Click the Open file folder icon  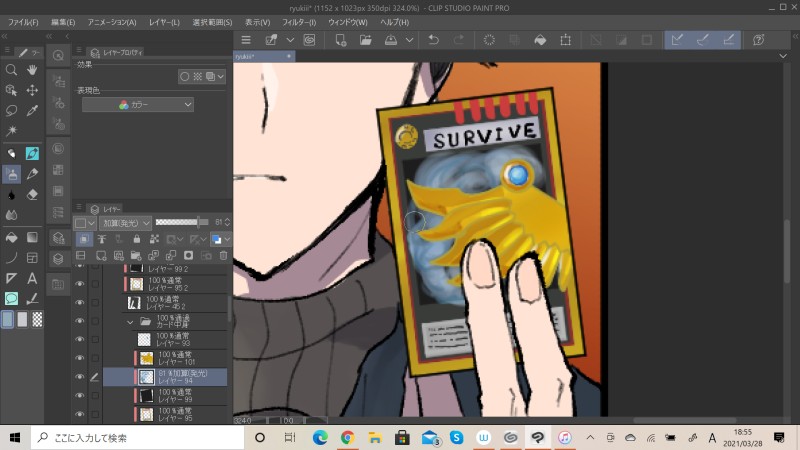pyautogui.click(x=365, y=40)
